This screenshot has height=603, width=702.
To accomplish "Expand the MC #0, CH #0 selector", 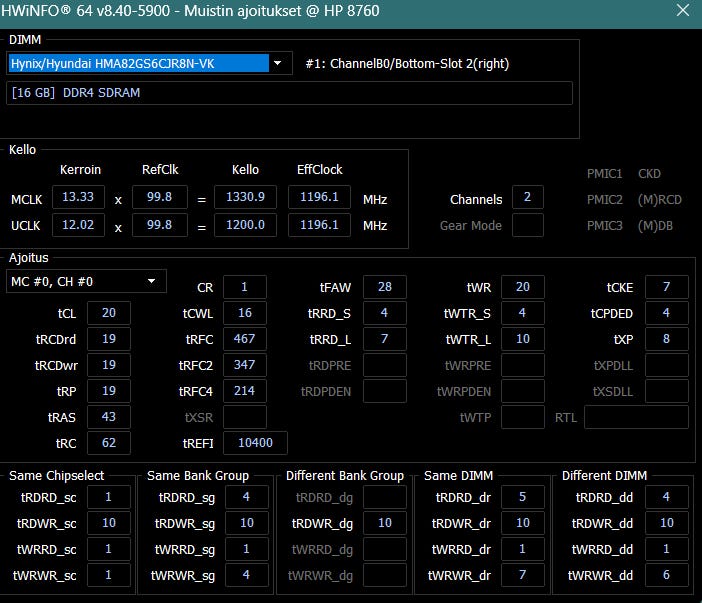I will [x=87, y=282].
